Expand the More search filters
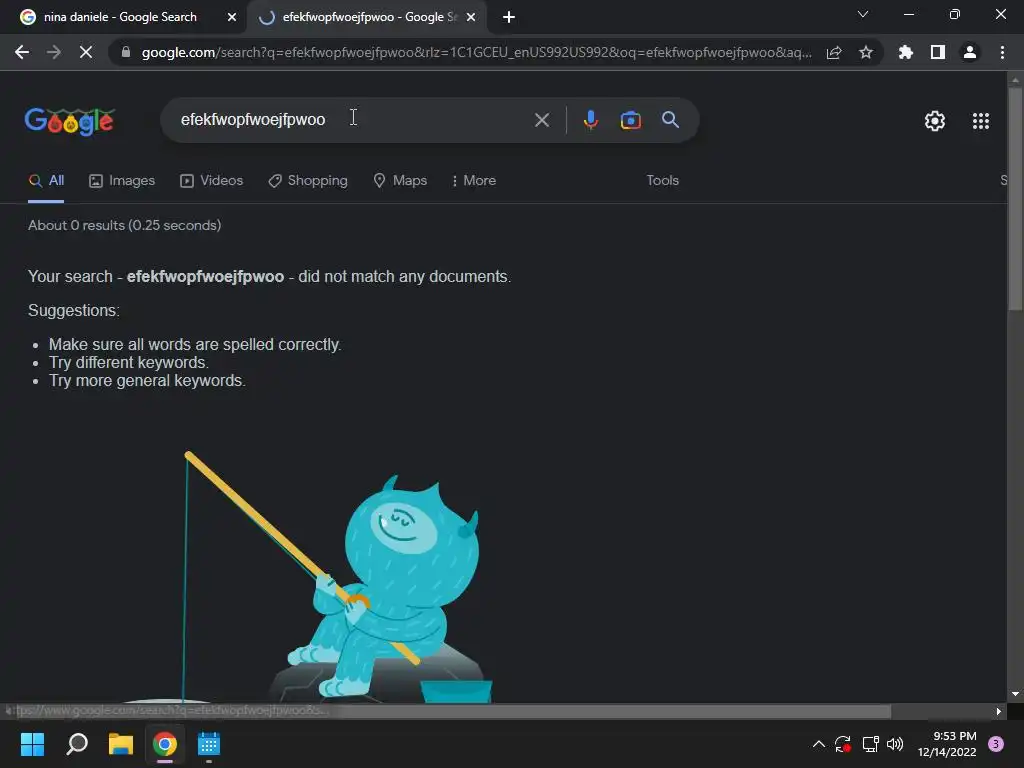1024x768 pixels. point(473,180)
